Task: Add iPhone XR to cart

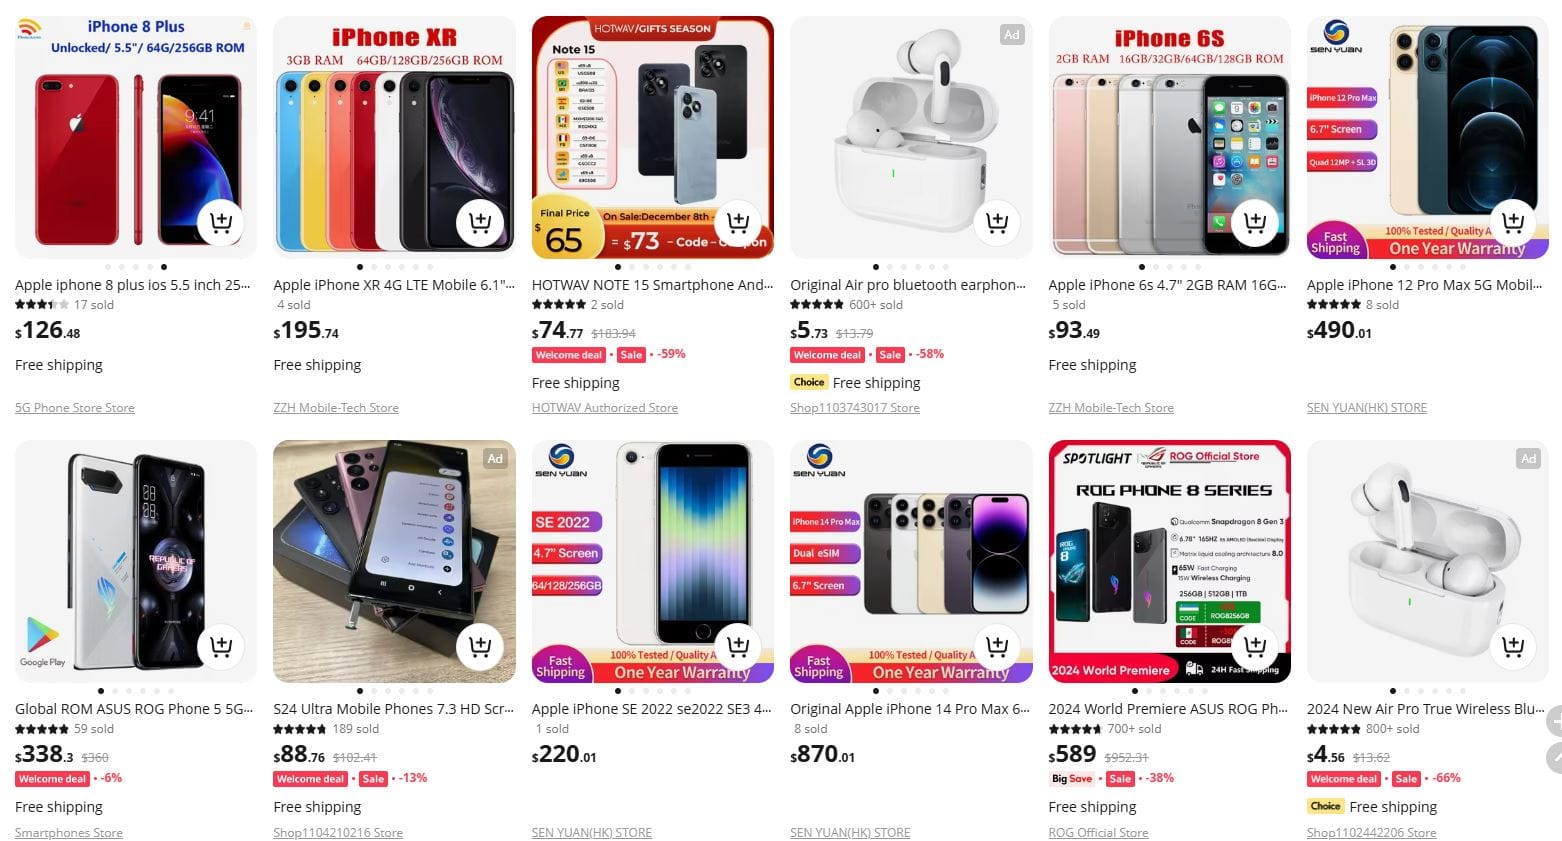Action: [x=480, y=222]
